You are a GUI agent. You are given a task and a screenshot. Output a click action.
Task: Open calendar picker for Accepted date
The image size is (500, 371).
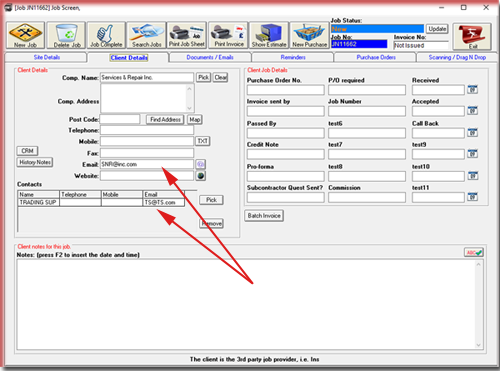click(472, 111)
